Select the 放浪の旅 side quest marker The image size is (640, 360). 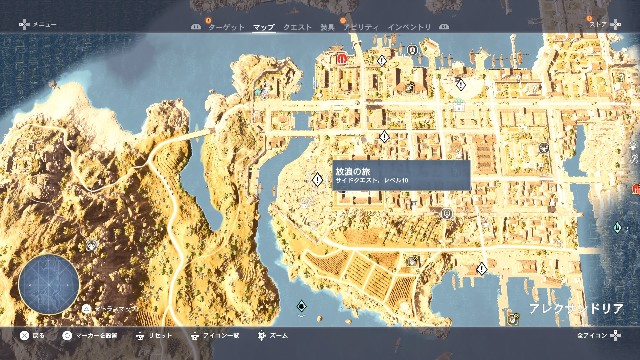tap(317, 179)
